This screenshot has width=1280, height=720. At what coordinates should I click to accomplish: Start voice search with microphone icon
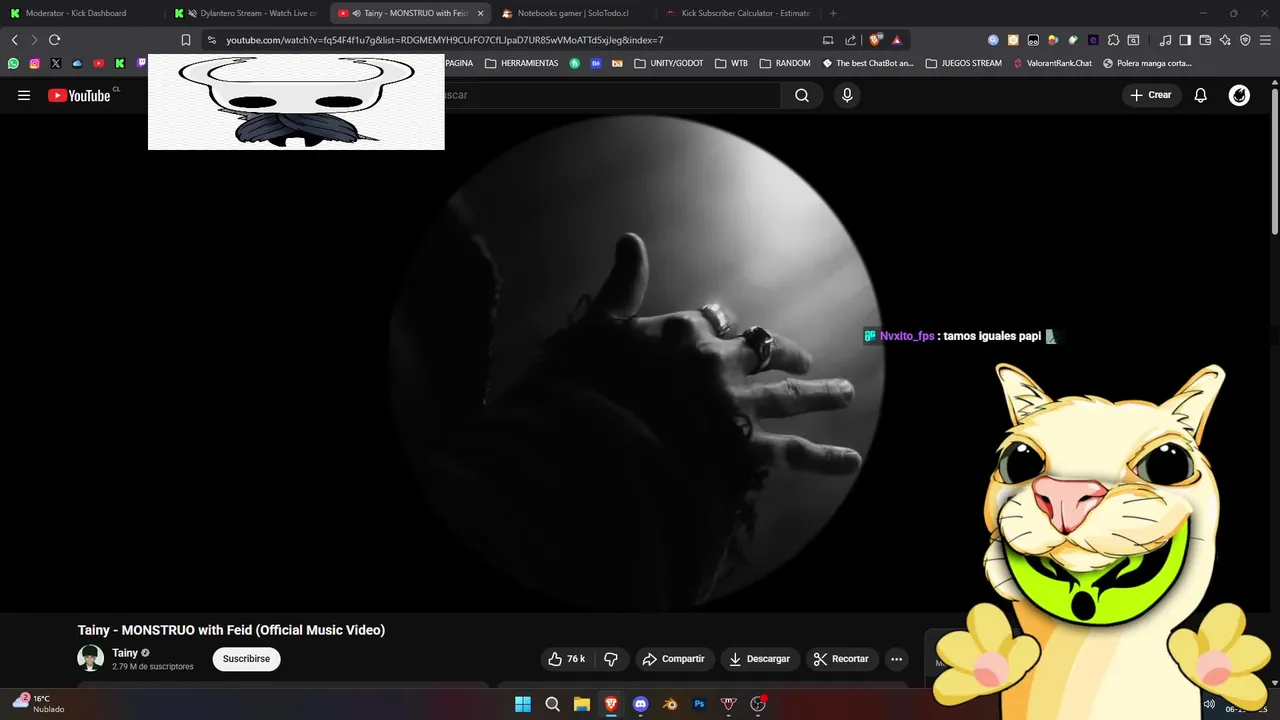847,95
